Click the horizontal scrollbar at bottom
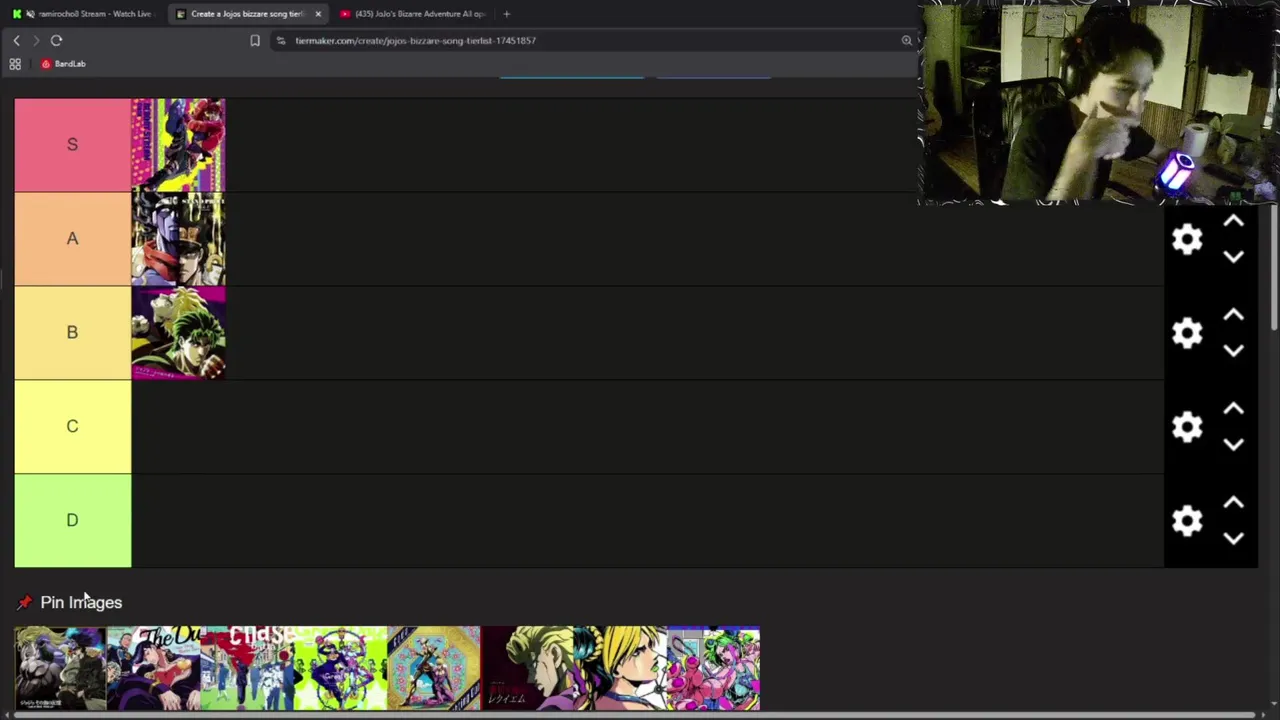This screenshot has height=720, width=1280. click(x=635, y=716)
